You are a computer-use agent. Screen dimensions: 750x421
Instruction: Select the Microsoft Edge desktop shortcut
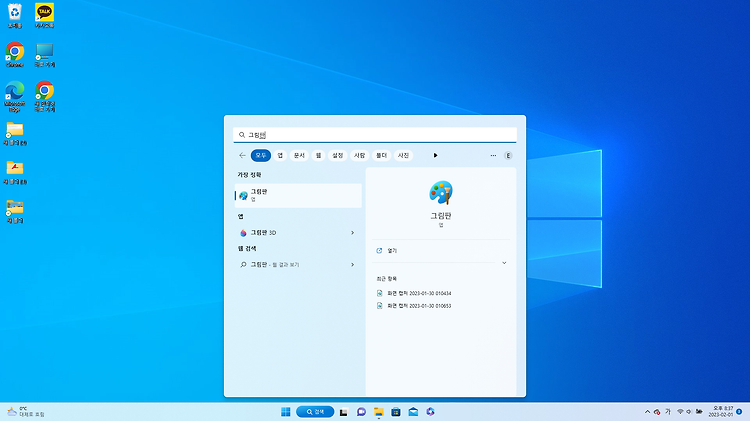[x=15, y=96]
